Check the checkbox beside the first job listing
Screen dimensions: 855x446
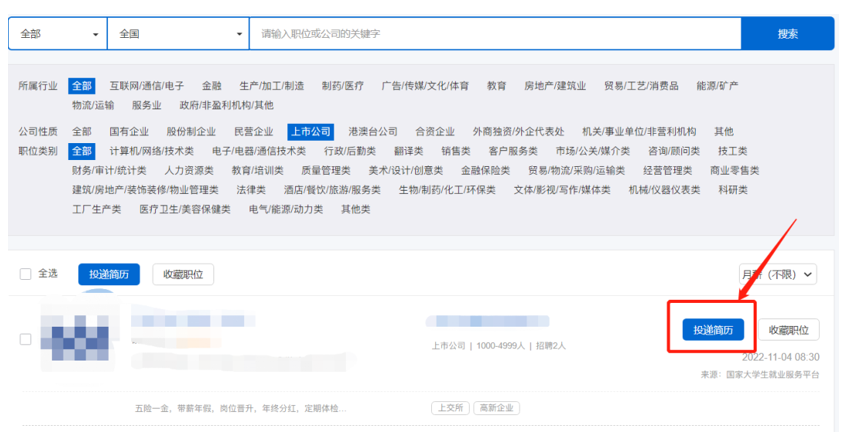pyautogui.click(x=26, y=339)
